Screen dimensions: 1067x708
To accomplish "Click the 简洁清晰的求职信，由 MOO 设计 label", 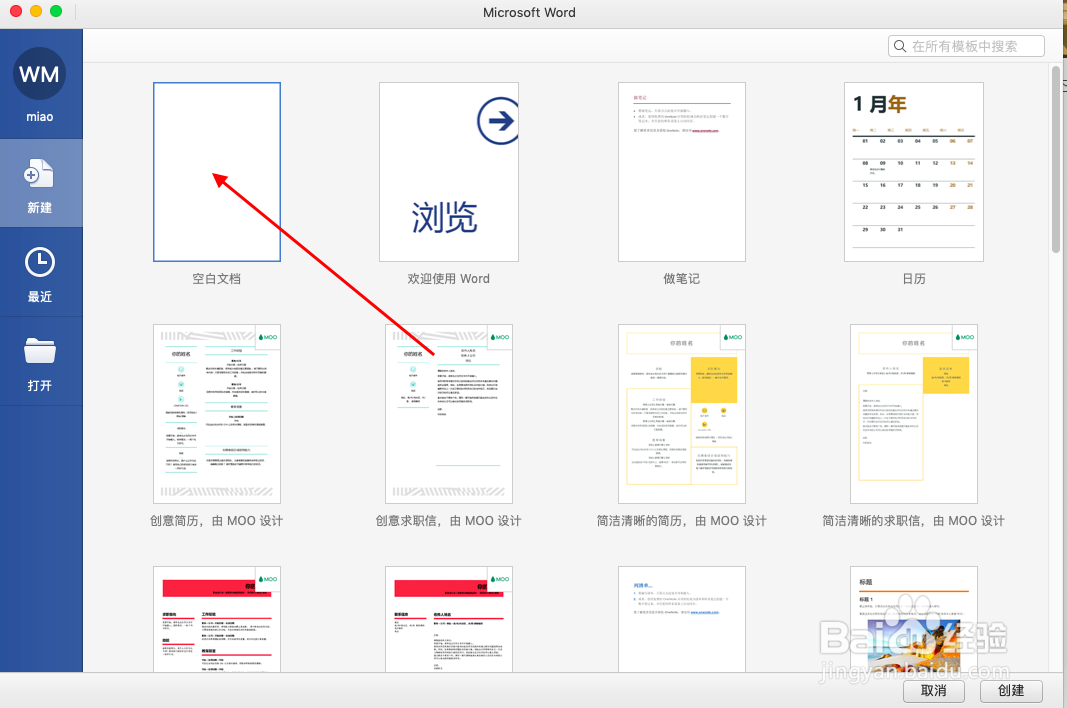I will click(914, 521).
